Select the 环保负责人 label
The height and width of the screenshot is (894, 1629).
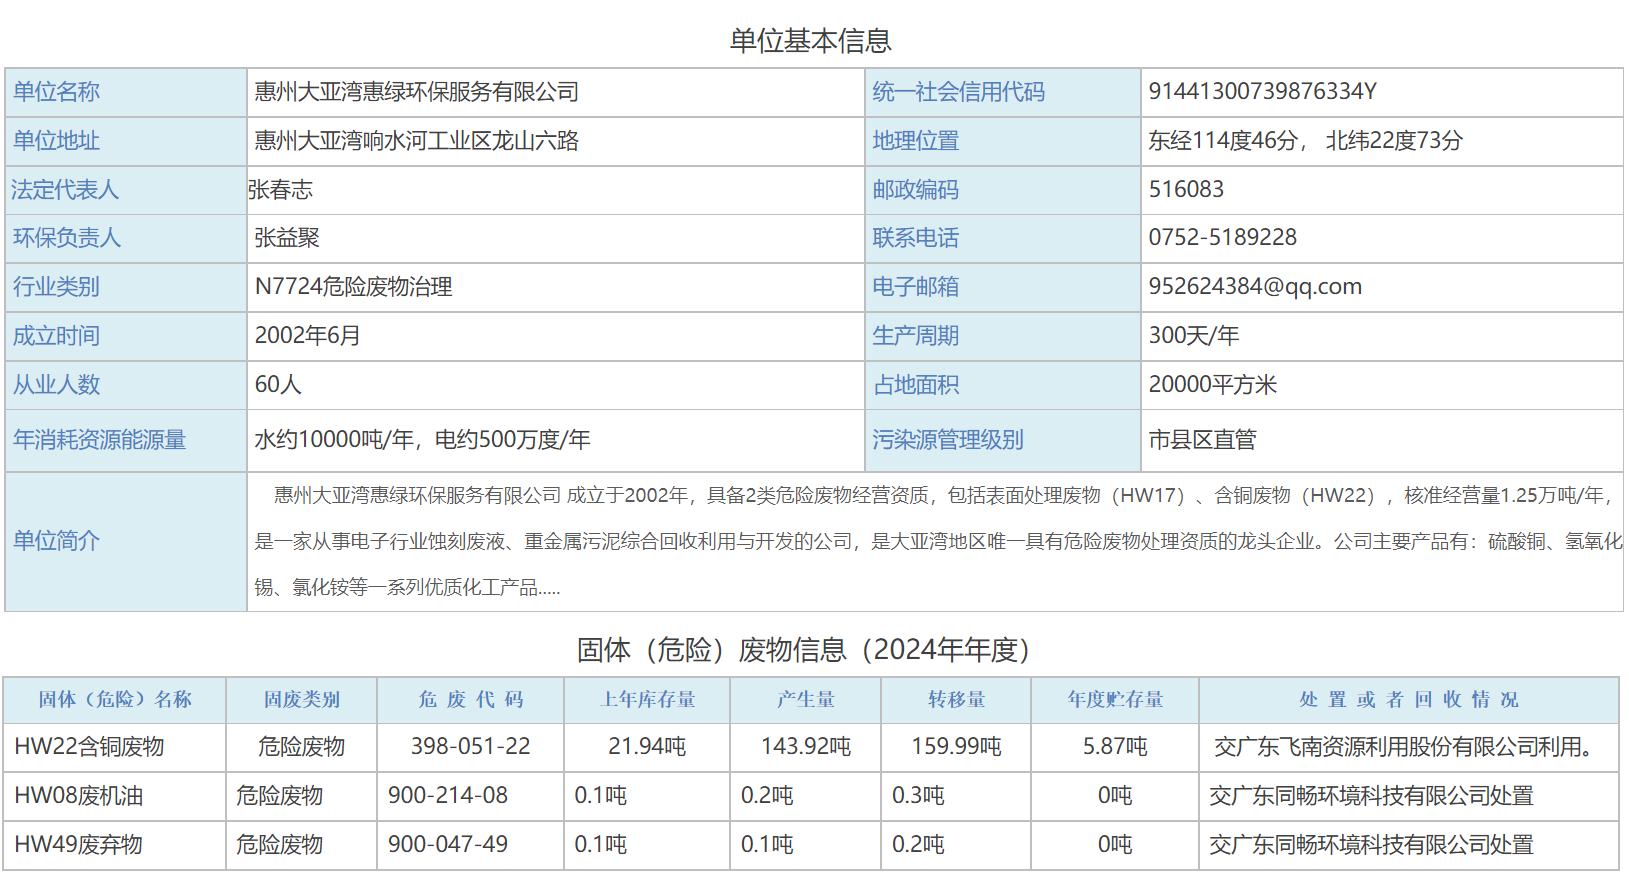tap(66, 238)
